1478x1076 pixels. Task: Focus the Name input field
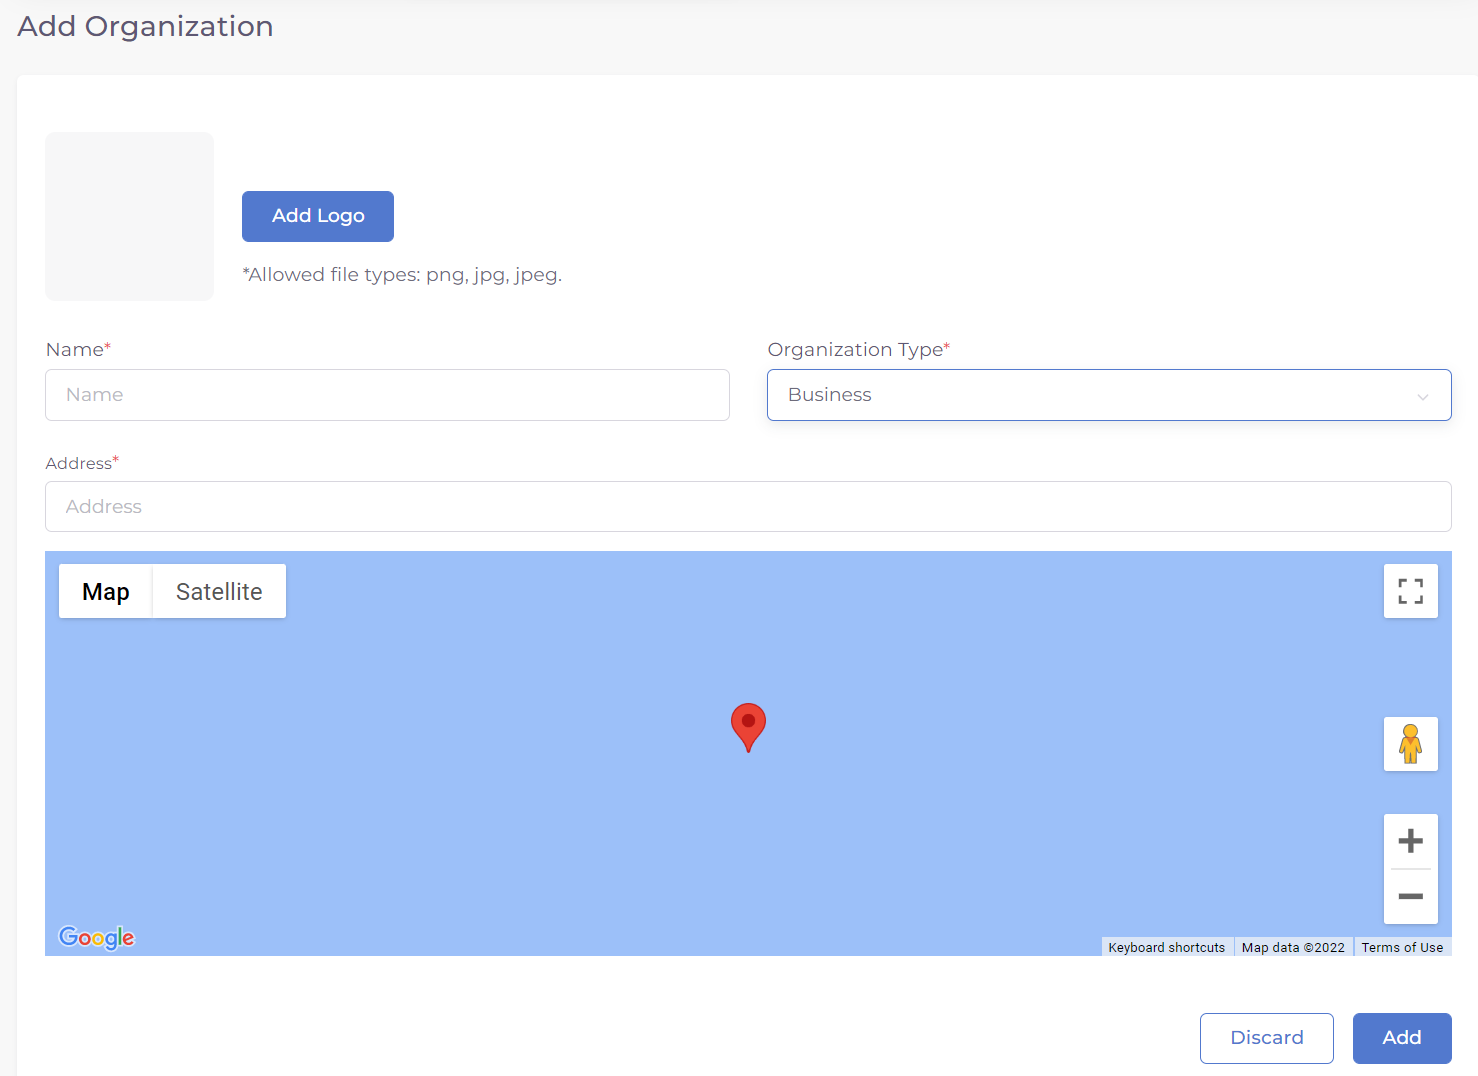(387, 395)
